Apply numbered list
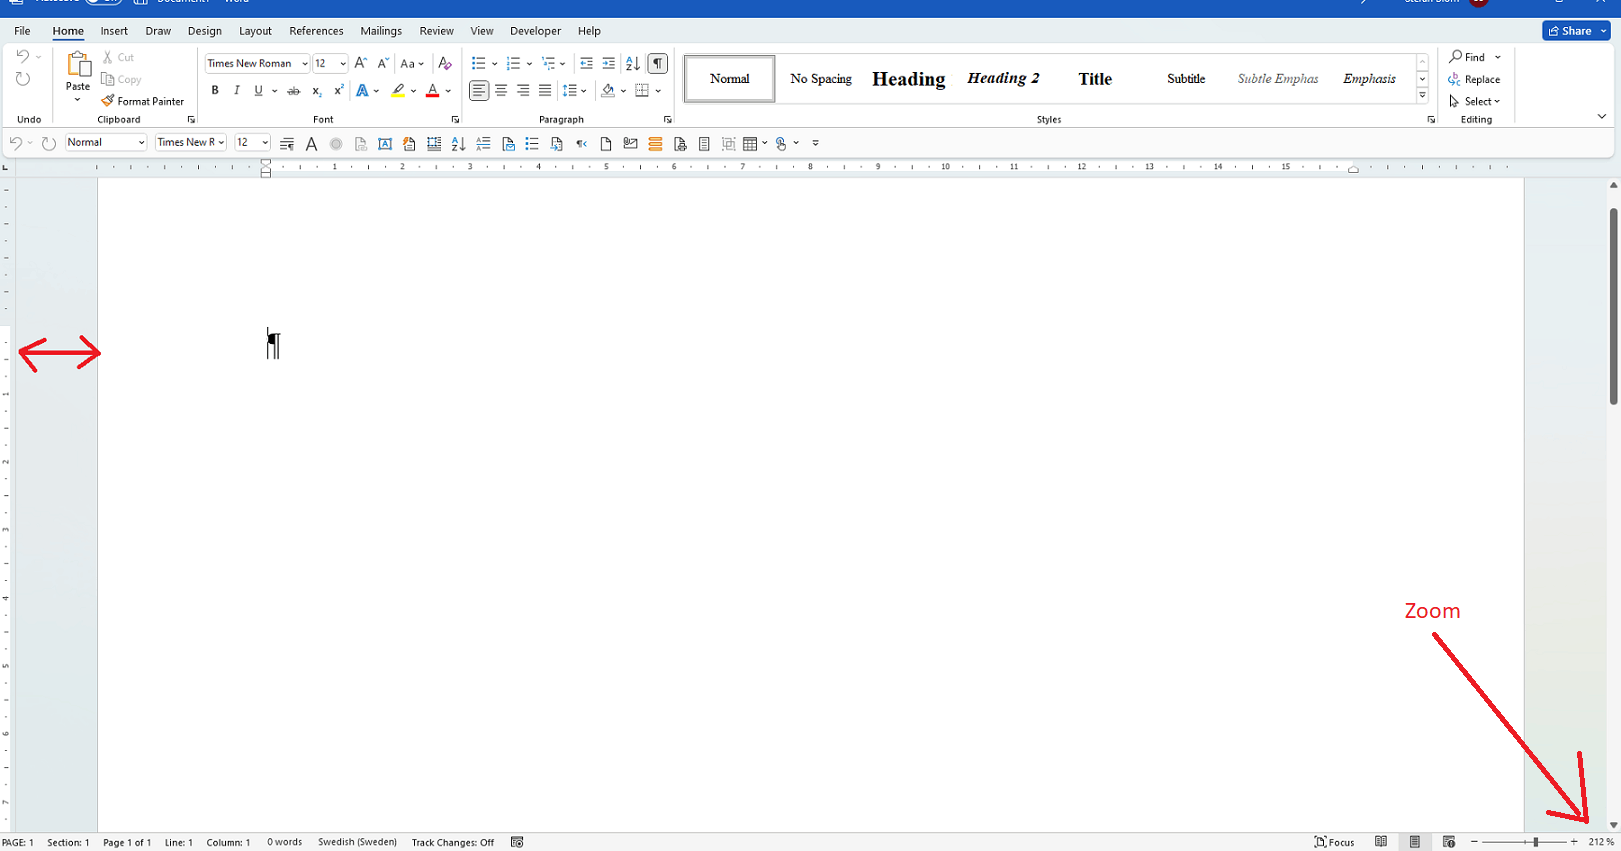 click(x=513, y=63)
